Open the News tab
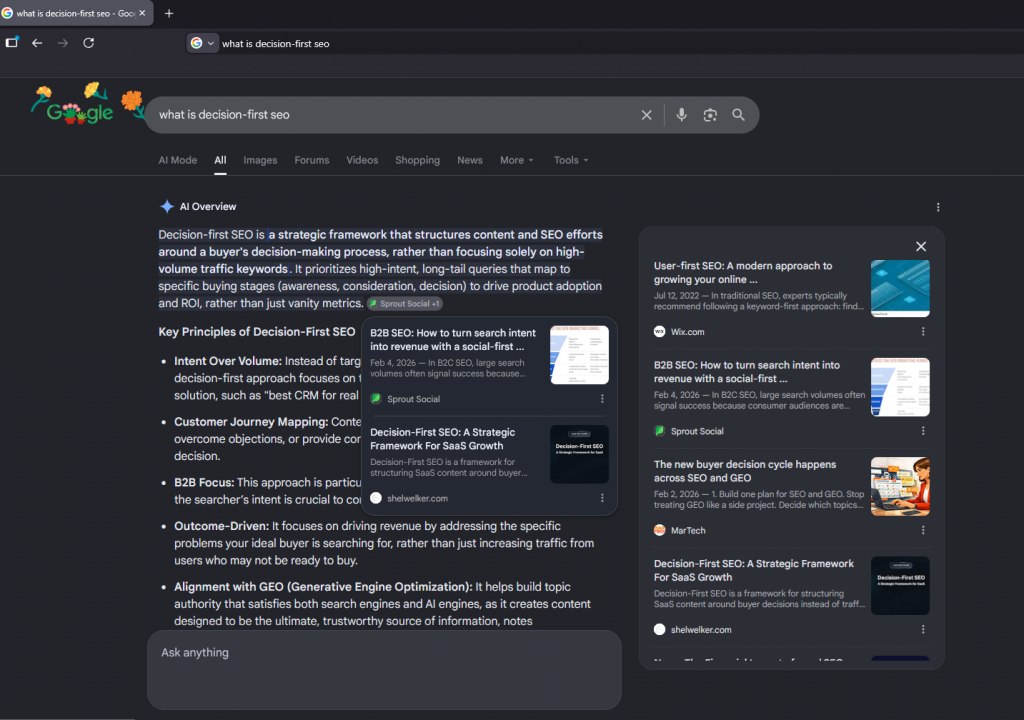 coord(470,160)
